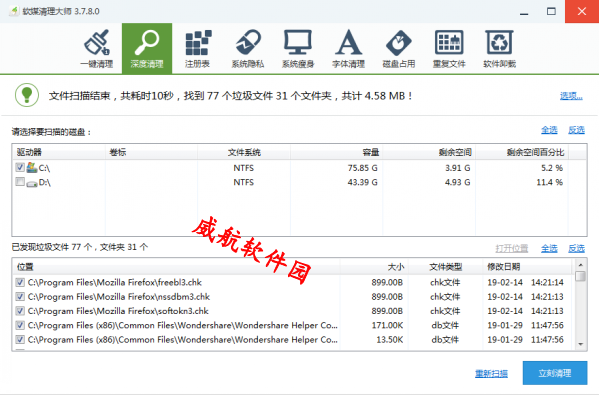
Task: Click the 重新扫描 rescan link
Action: tap(491, 373)
